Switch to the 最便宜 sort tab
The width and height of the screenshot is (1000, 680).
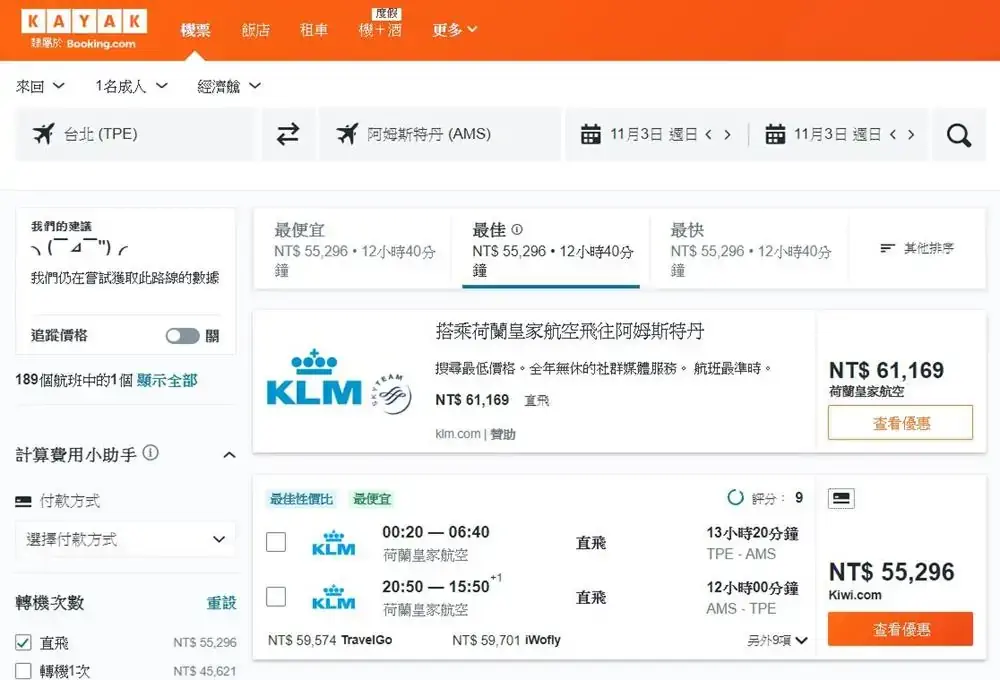tap(355, 249)
